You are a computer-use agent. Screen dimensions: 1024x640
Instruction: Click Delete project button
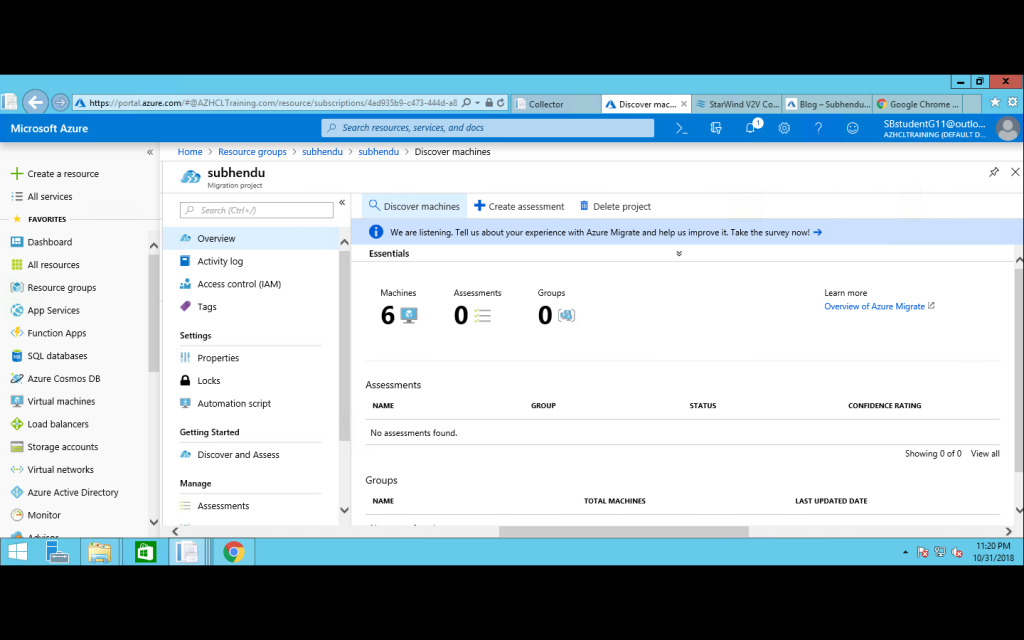click(615, 206)
